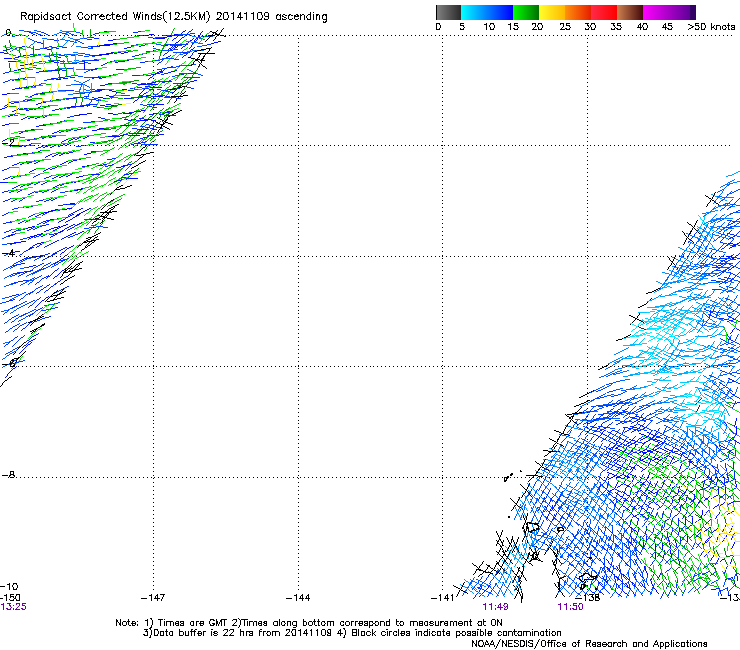Click the '-144' longitude axis label
Image resolution: width=740 pixels, height=650 pixels.
click(x=298, y=598)
